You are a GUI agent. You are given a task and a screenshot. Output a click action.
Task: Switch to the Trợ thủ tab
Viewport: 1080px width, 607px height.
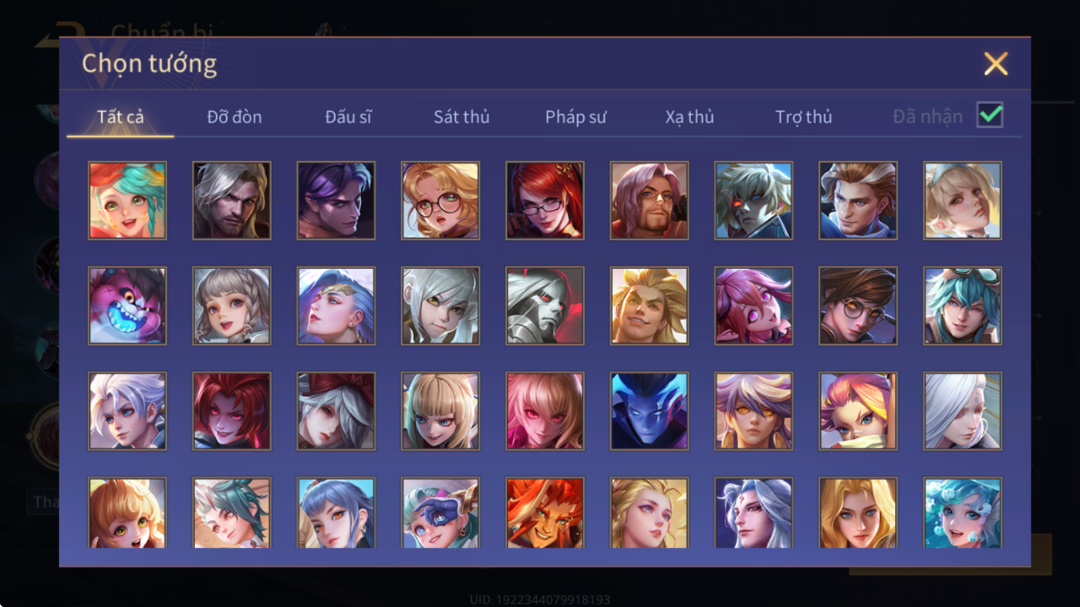tap(804, 117)
